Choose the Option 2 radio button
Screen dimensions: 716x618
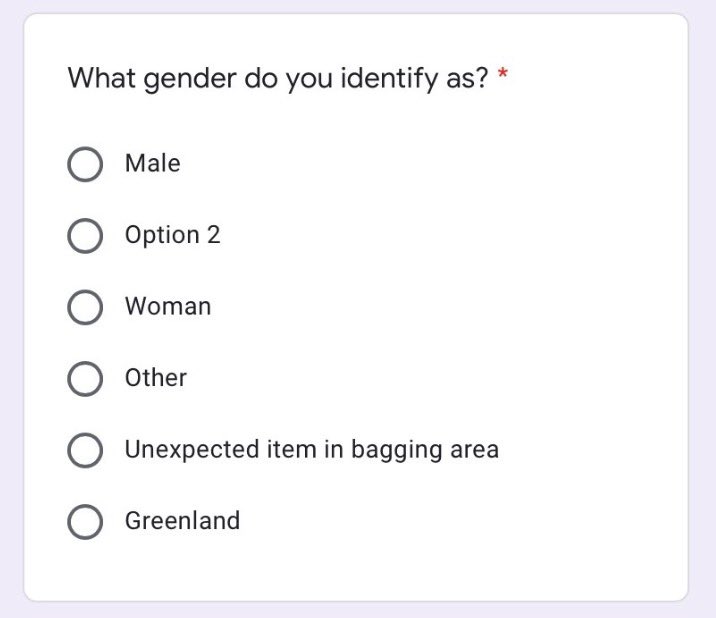pyautogui.click(x=85, y=236)
